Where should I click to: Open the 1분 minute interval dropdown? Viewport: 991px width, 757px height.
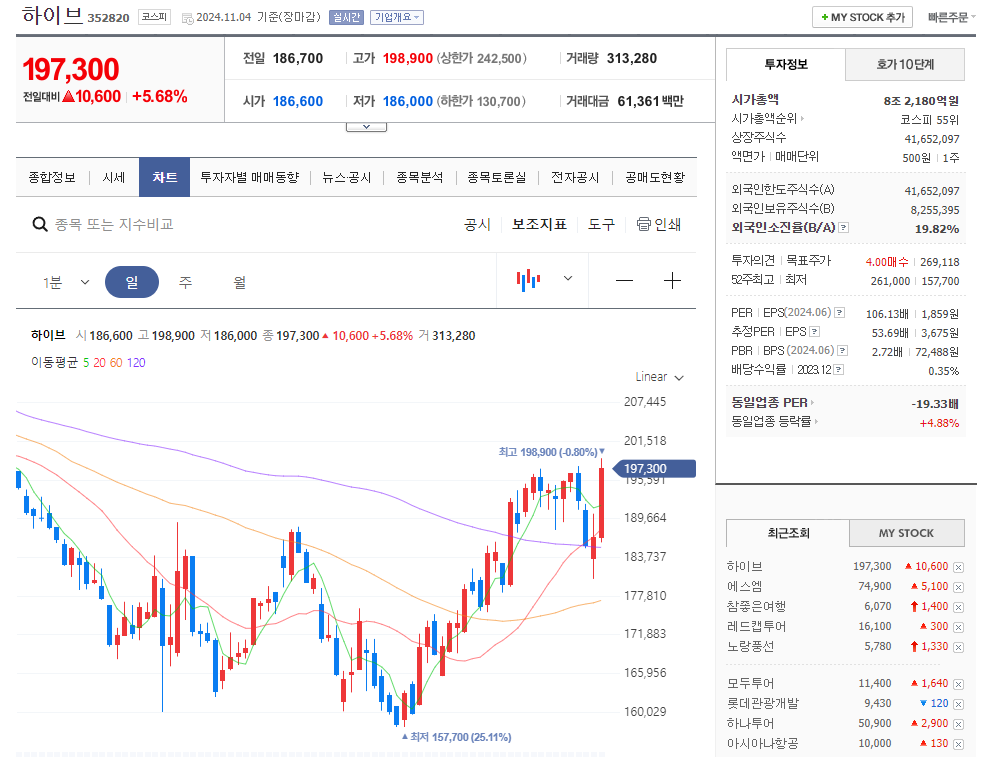click(66, 282)
